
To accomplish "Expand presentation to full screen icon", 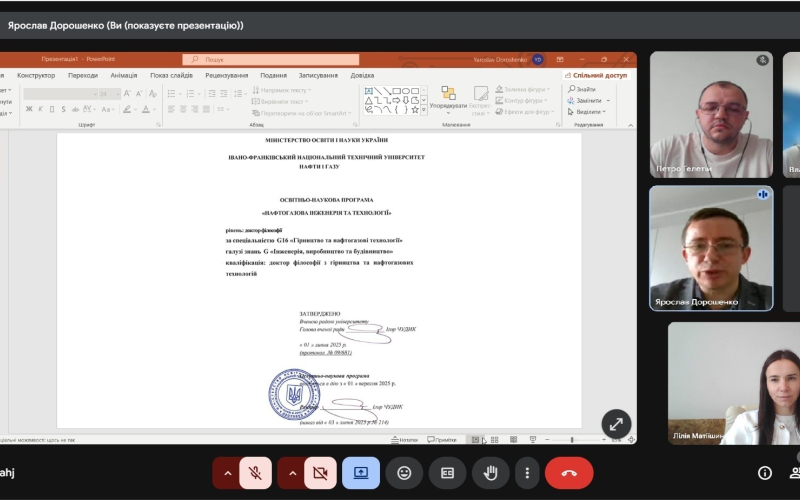I will (x=616, y=424).
